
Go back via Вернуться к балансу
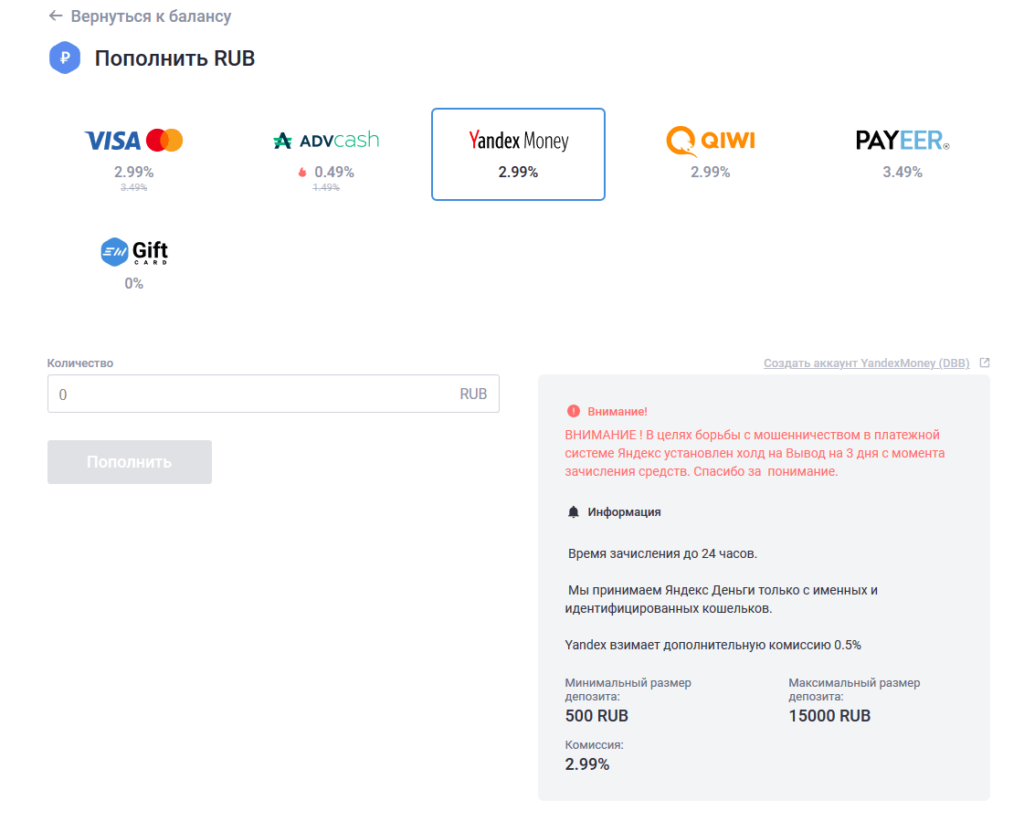coord(150,17)
